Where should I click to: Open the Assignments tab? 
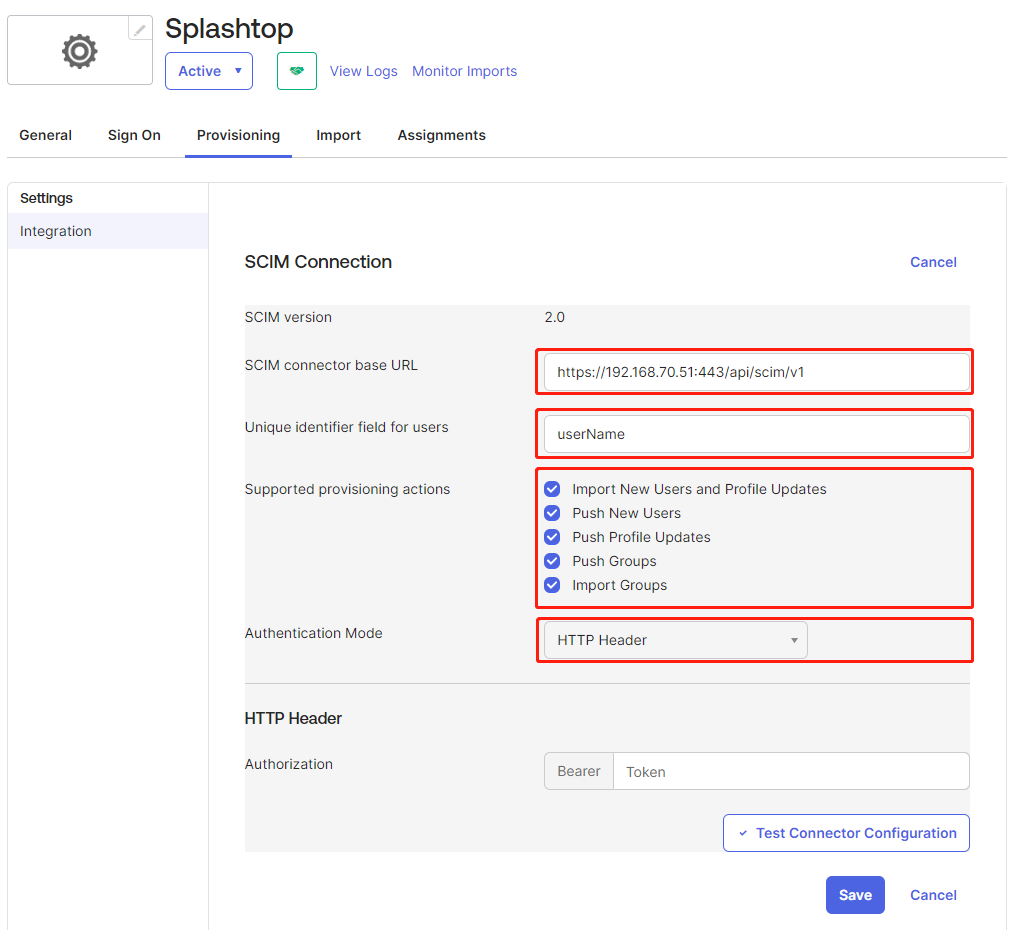tap(442, 135)
